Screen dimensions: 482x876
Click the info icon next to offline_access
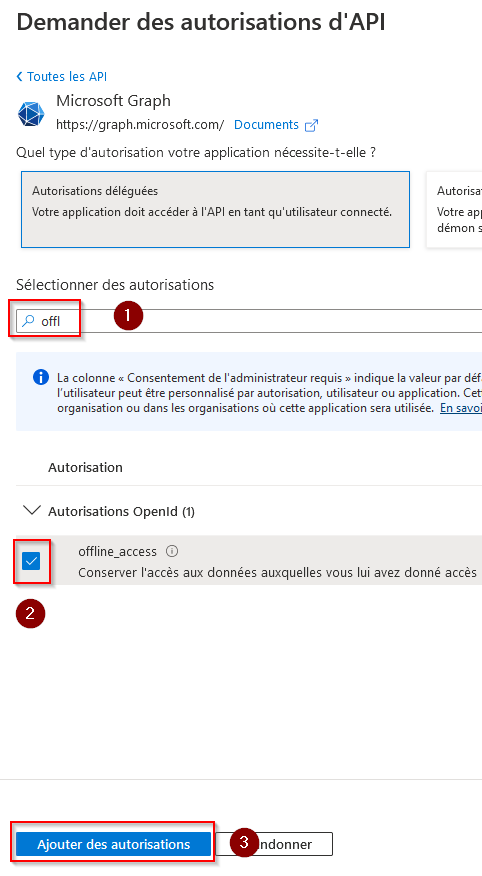point(172,551)
